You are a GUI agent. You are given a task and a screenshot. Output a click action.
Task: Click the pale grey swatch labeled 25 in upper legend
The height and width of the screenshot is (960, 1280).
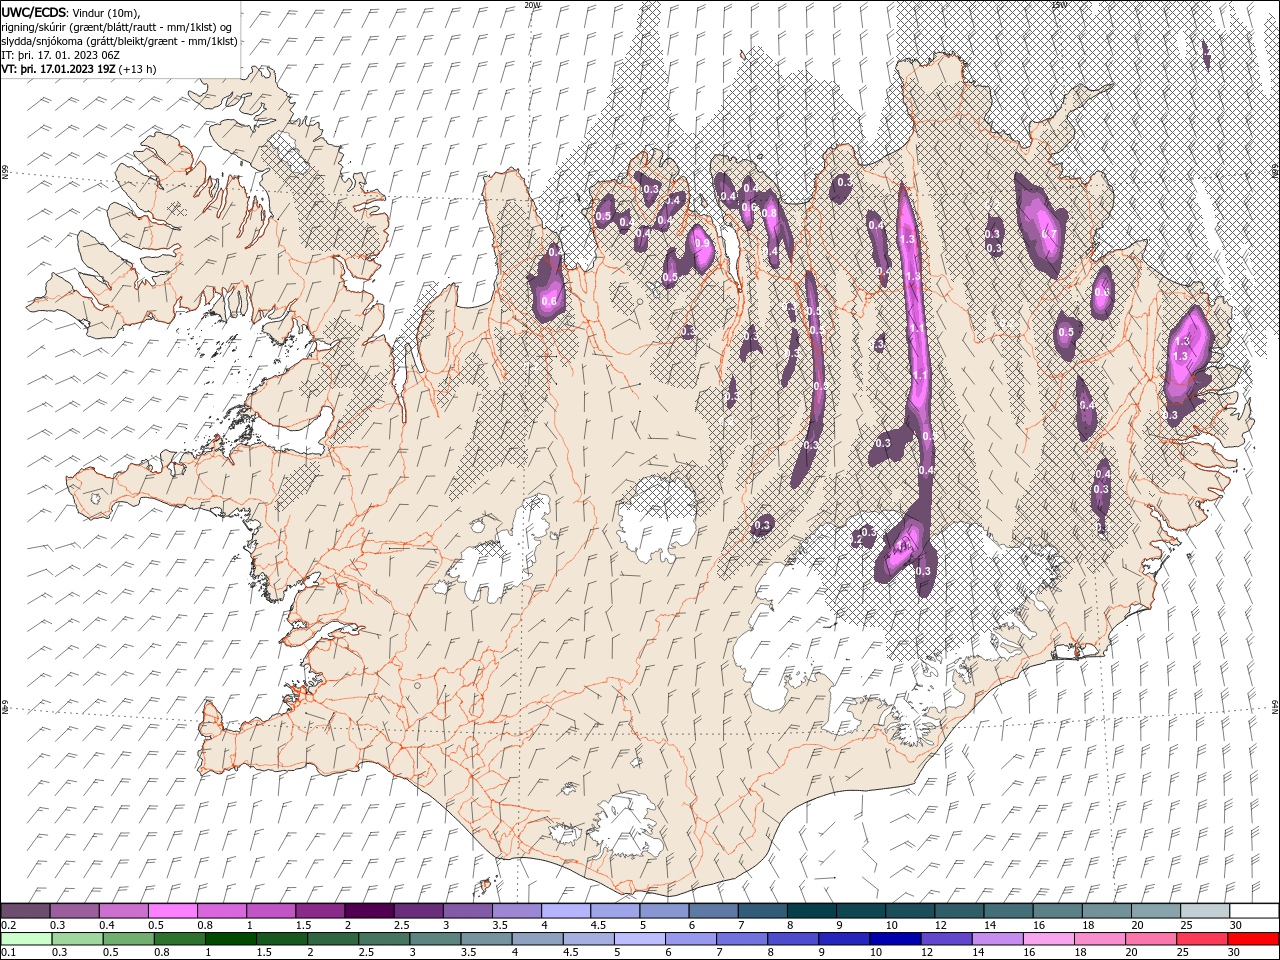click(1205, 911)
